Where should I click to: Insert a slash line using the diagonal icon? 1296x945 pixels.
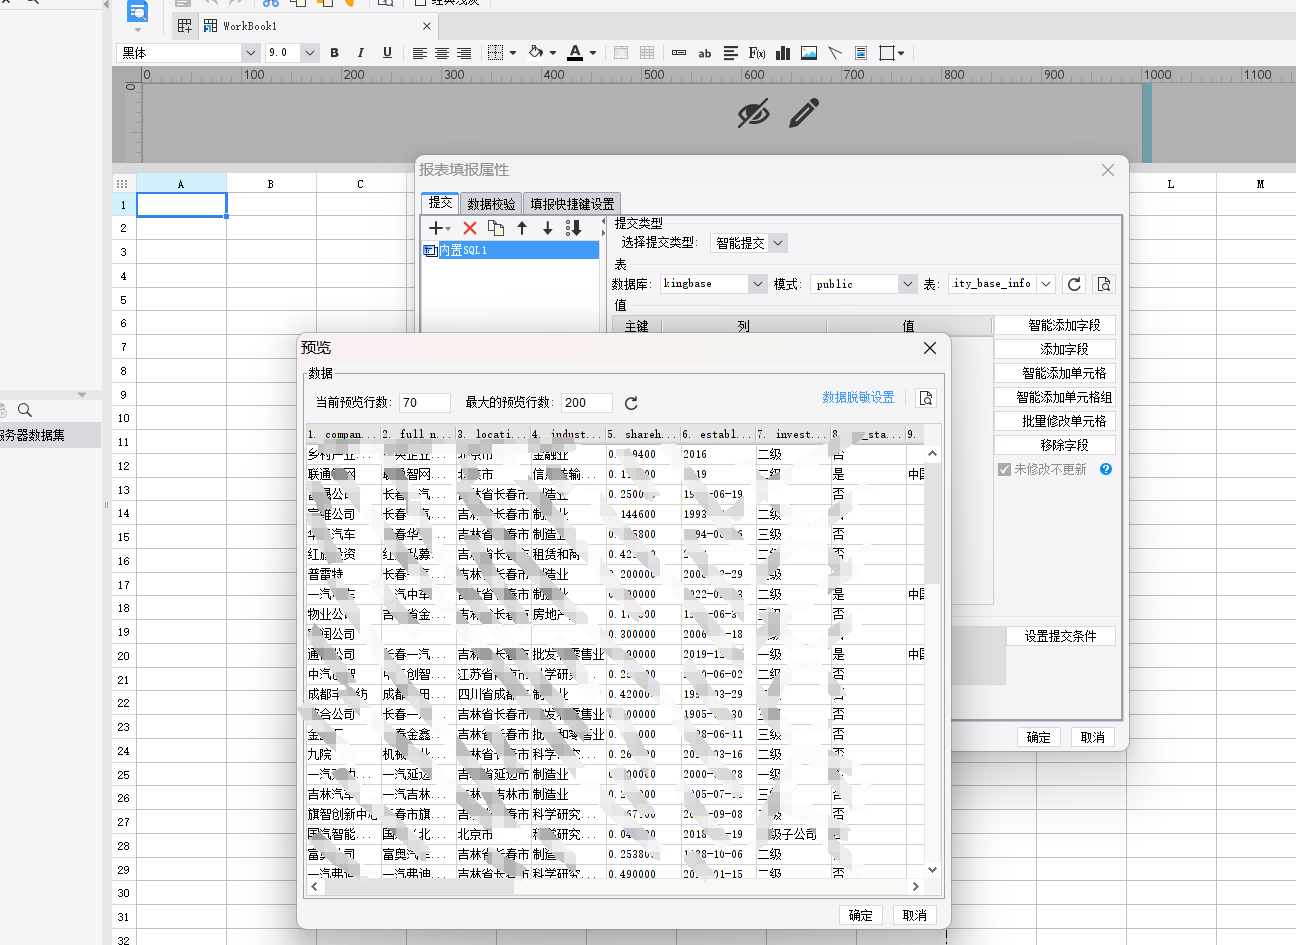tap(835, 53)
